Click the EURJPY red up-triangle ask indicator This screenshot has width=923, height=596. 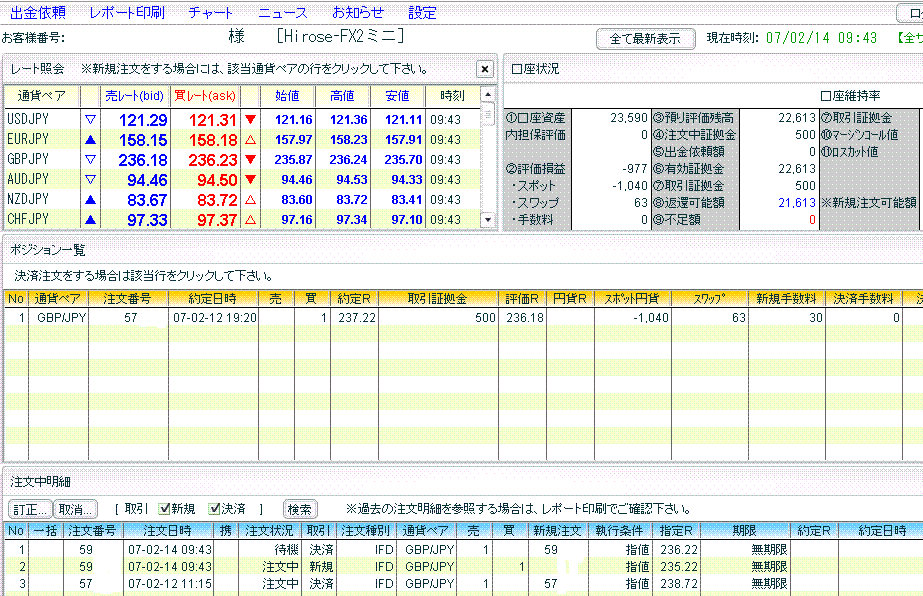pos(250,140)
